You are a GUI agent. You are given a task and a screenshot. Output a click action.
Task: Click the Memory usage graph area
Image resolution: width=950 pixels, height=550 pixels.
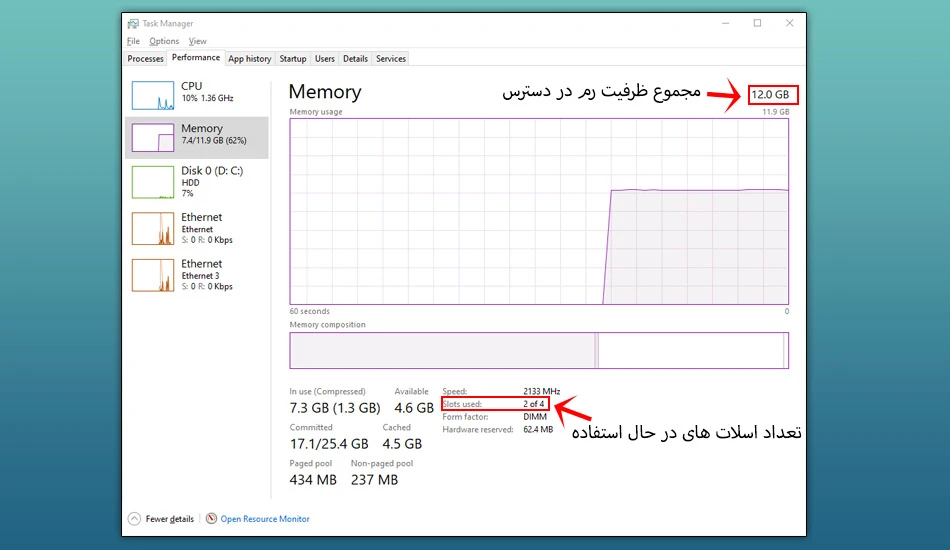[539, 211]
